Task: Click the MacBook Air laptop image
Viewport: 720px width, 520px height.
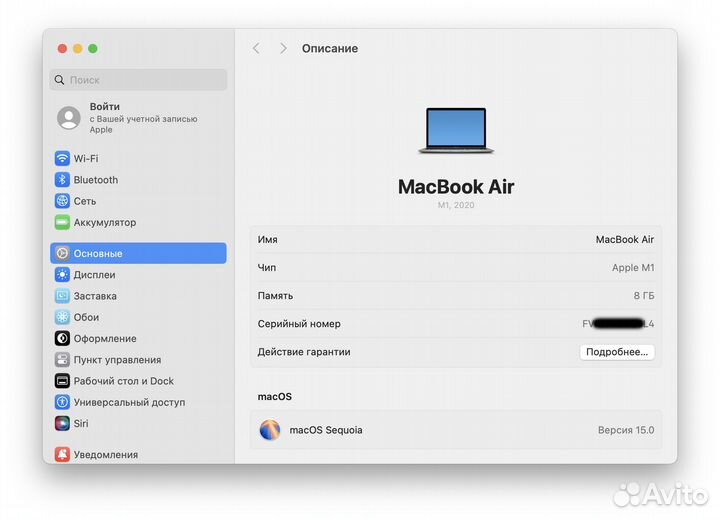Action: pyautogui.click(x=456, y=130)
